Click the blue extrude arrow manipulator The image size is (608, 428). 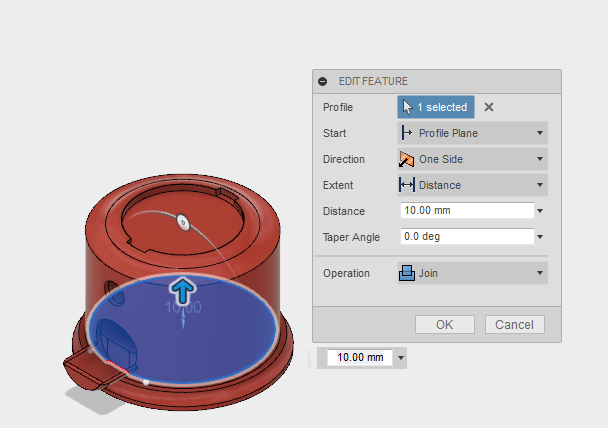coord(182,291)
